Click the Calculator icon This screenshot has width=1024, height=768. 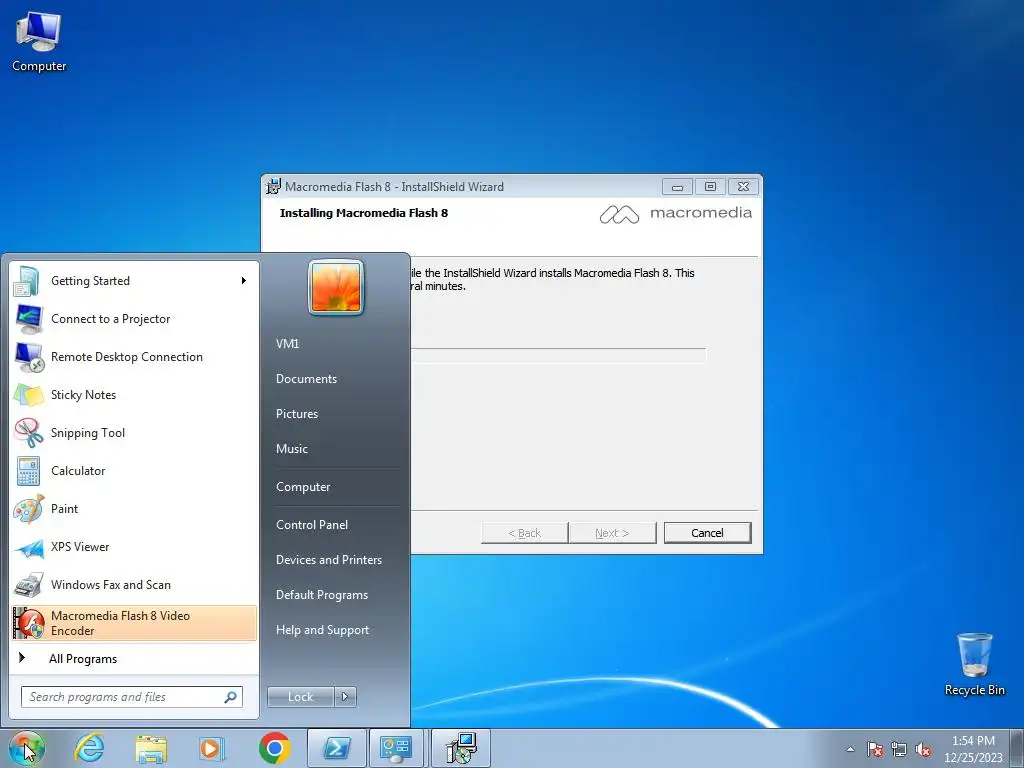tap(29, 471)
